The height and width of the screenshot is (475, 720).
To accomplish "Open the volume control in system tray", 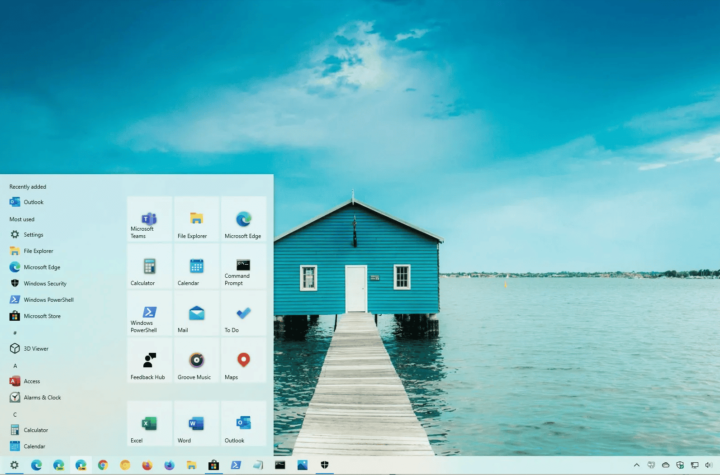I will [708, 465].
